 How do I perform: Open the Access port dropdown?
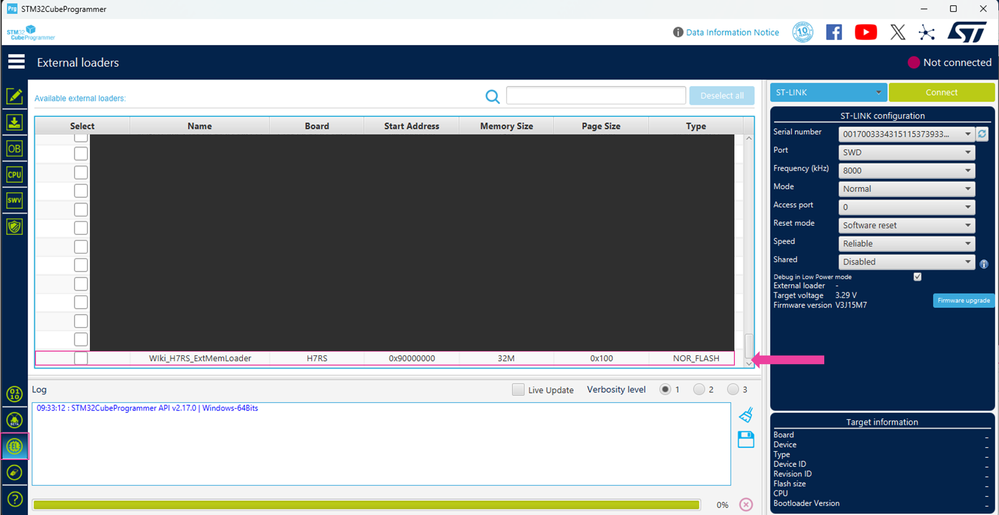click(907, 207)
